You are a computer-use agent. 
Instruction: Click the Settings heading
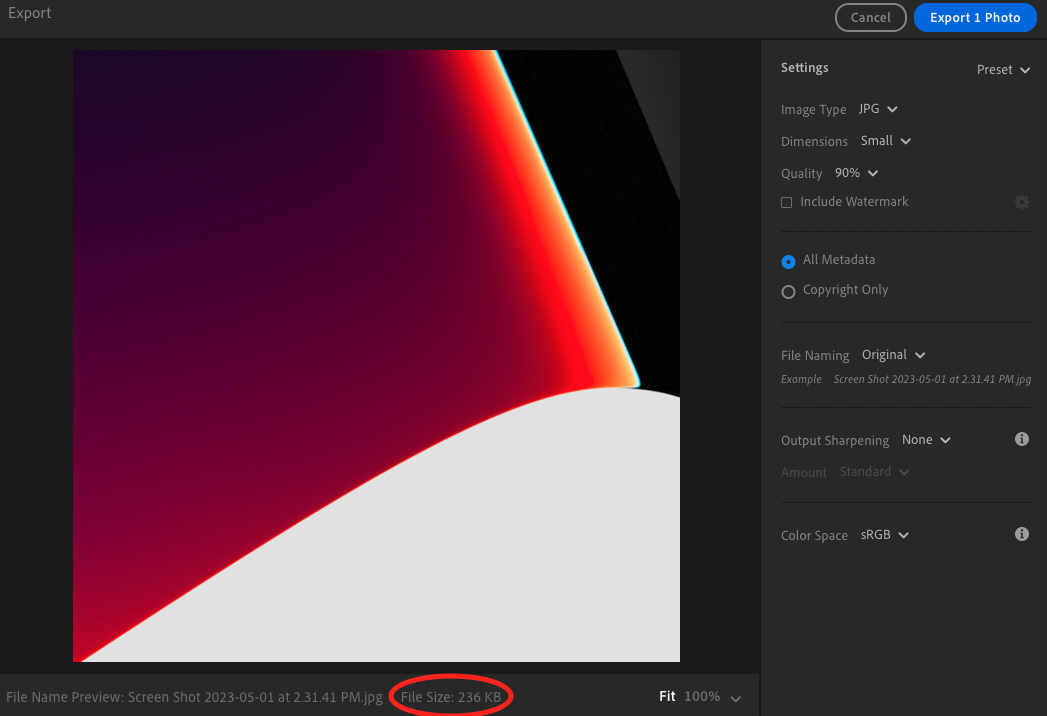pyautogui.click(x=805, y=67)
